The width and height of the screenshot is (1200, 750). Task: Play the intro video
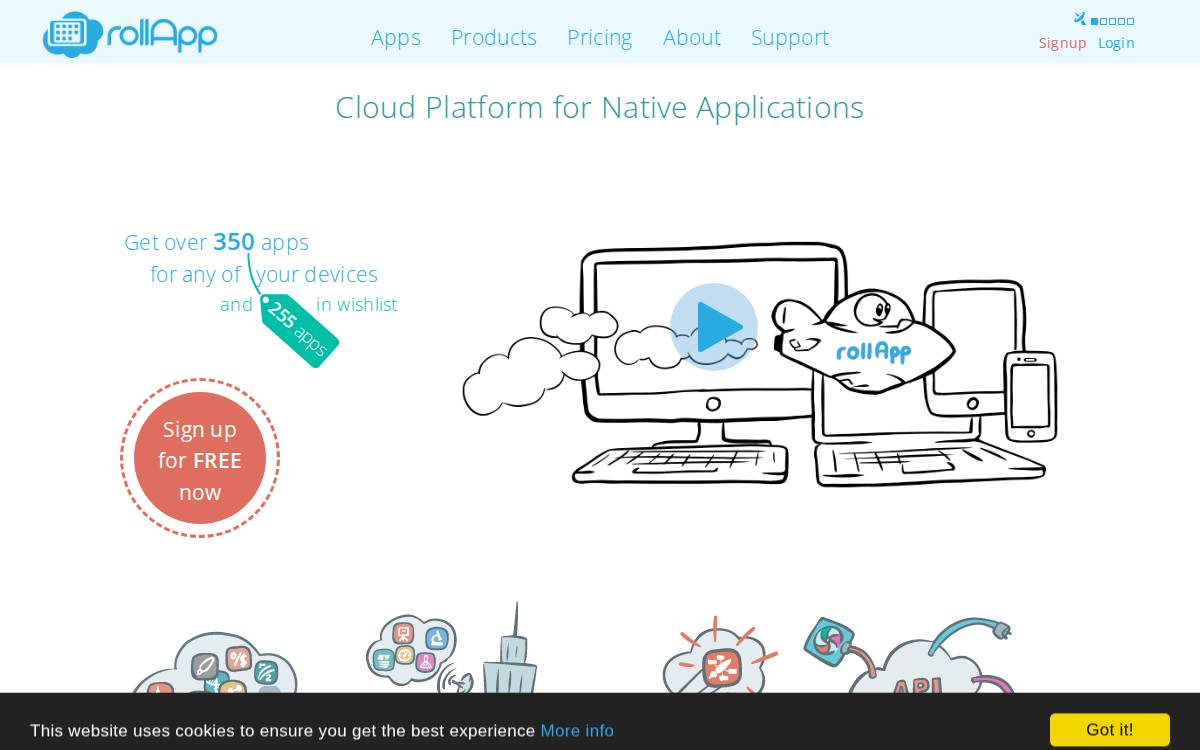point(714,327)
